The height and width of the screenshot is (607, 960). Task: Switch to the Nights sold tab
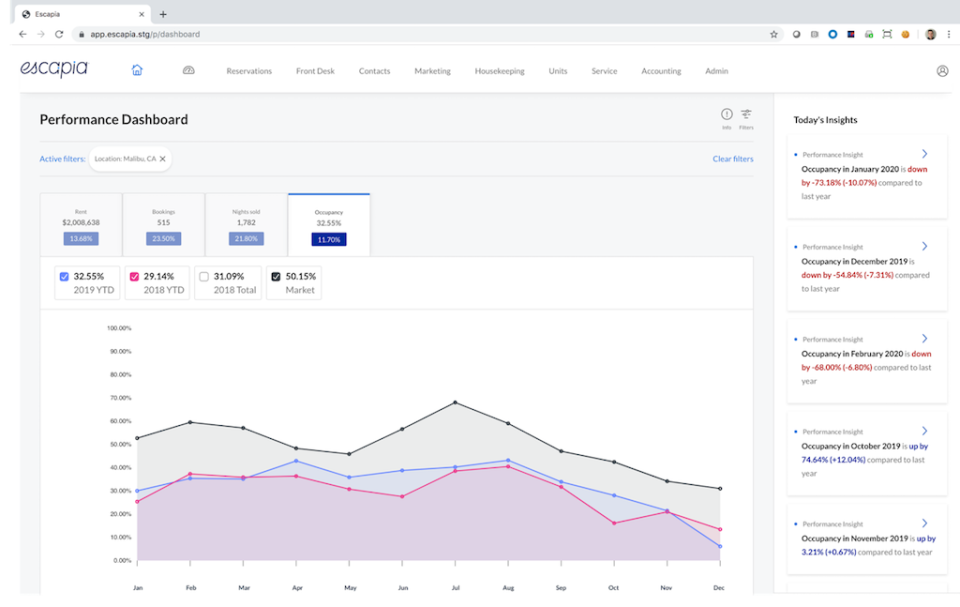click(246, 225)
